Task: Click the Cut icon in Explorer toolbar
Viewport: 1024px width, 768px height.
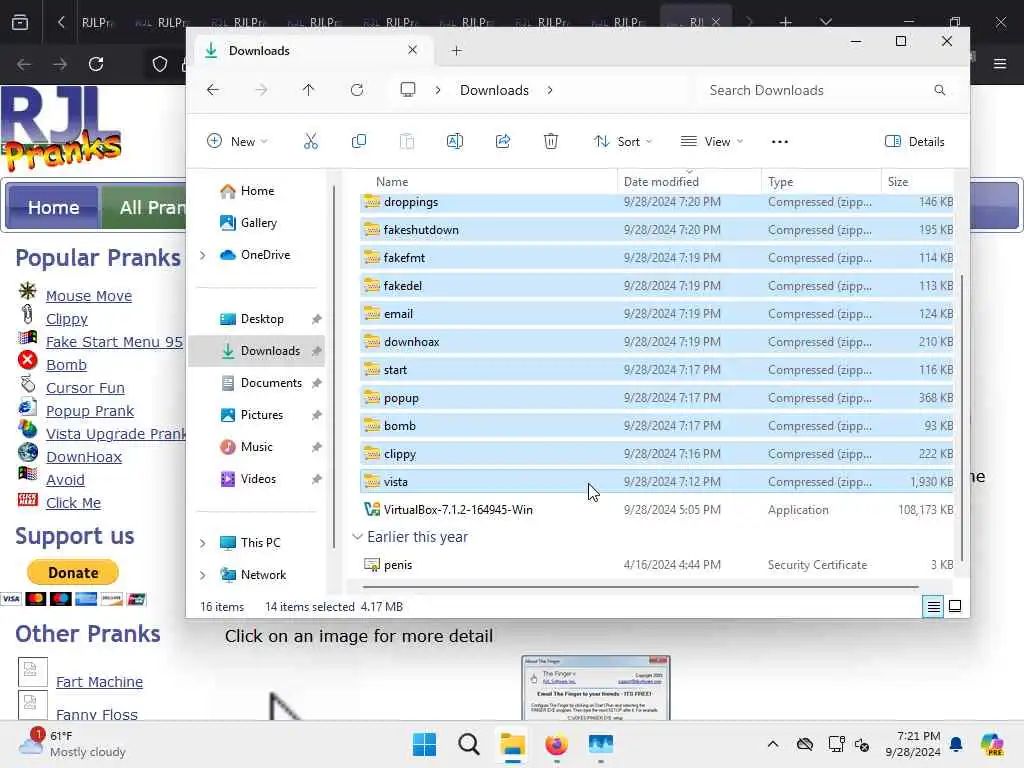Action: coord(311,141)
